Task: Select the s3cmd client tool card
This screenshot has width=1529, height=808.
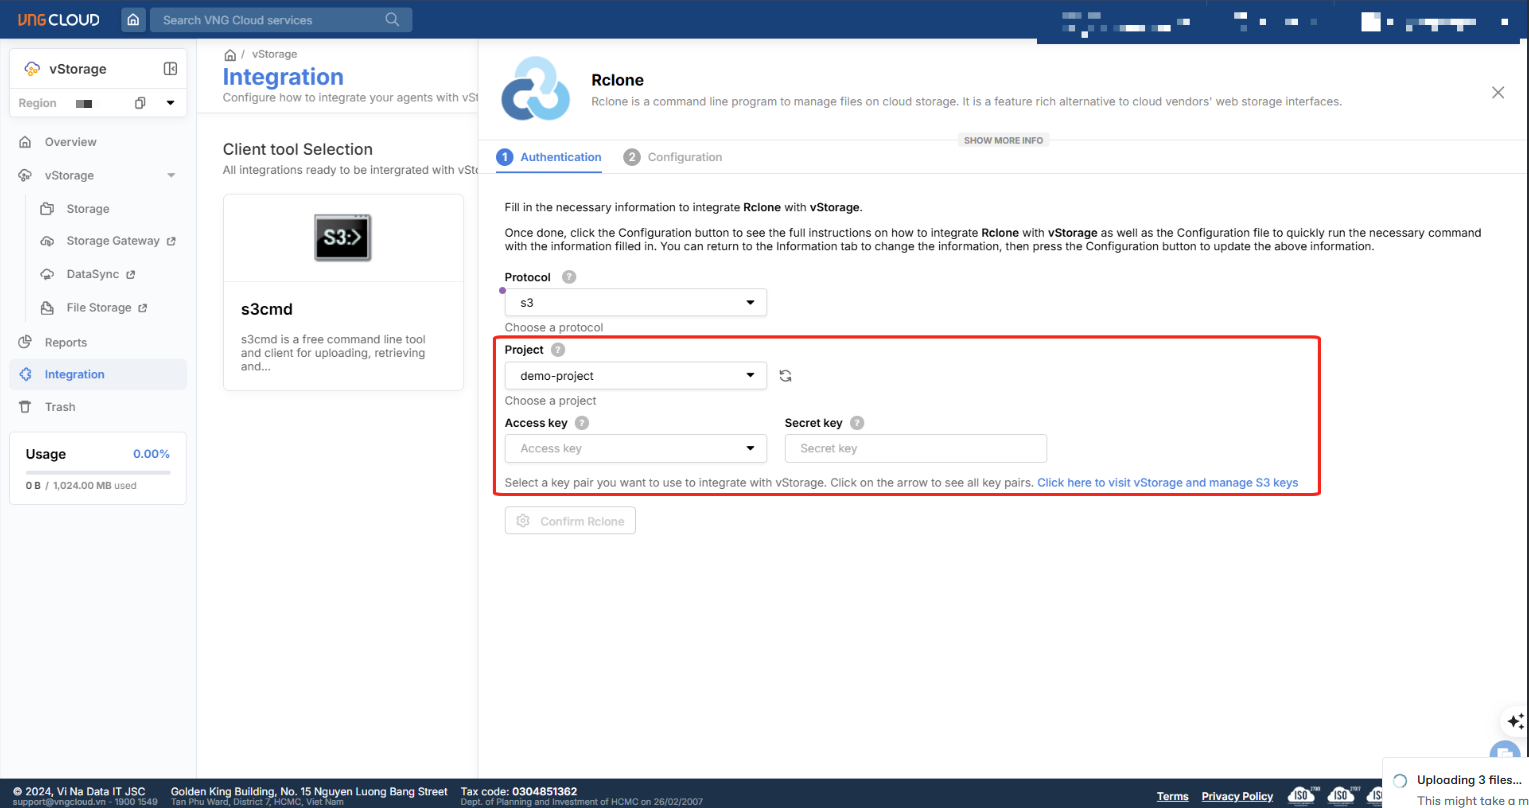Action: [x=343, y=292]
